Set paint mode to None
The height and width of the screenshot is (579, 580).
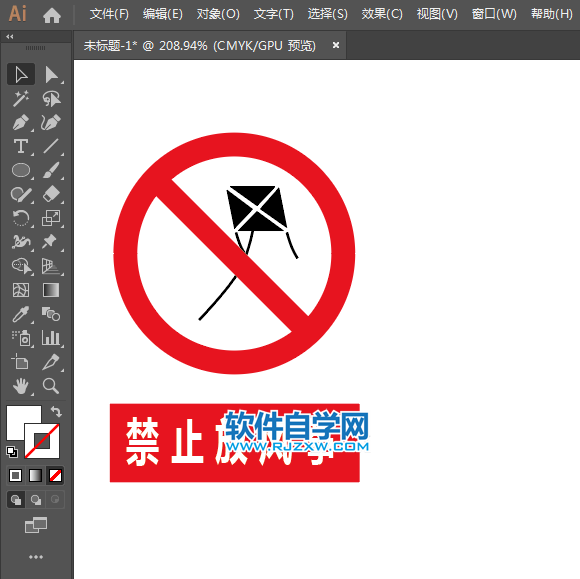pyautogui.click(x=55, y=476)
